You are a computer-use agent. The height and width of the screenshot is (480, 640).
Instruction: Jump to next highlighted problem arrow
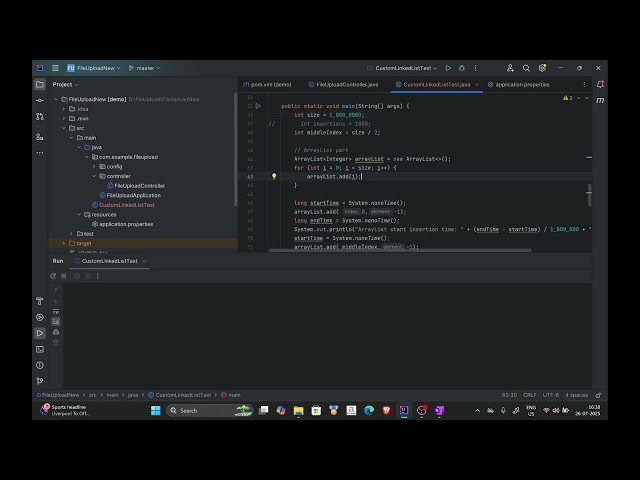coord(587,98)
